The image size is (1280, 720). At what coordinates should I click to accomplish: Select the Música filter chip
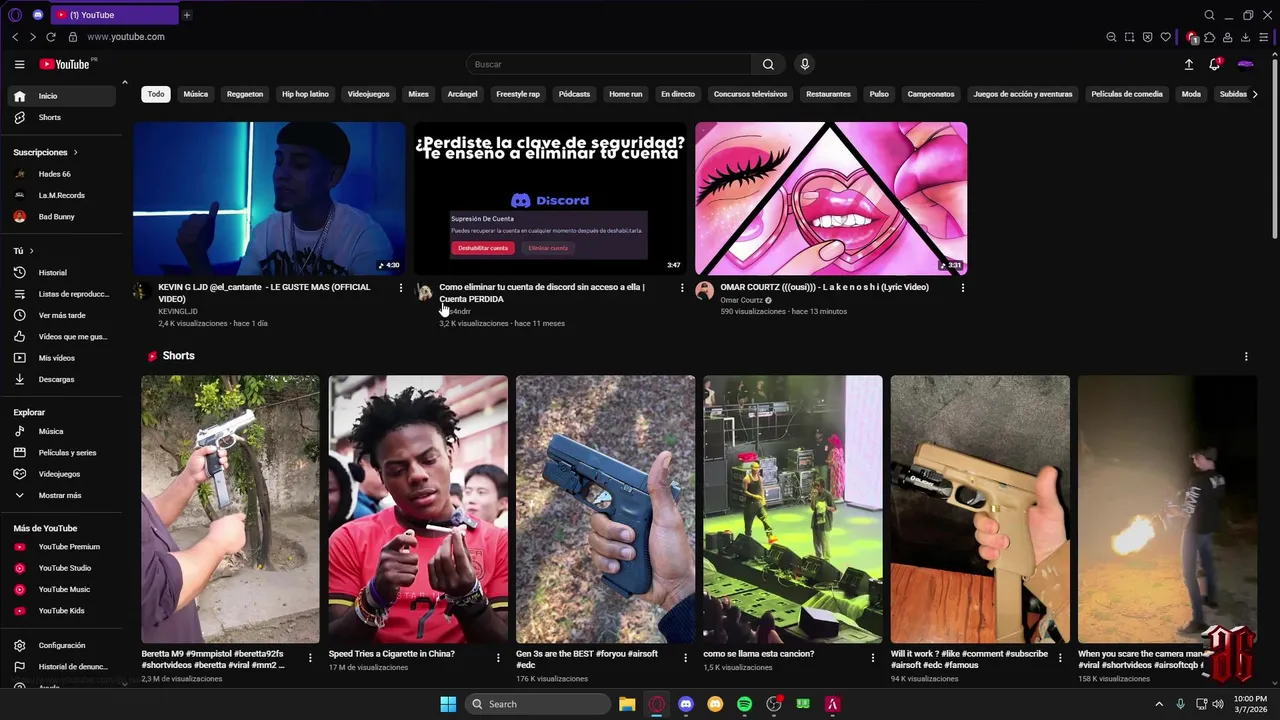coord(196,94)
